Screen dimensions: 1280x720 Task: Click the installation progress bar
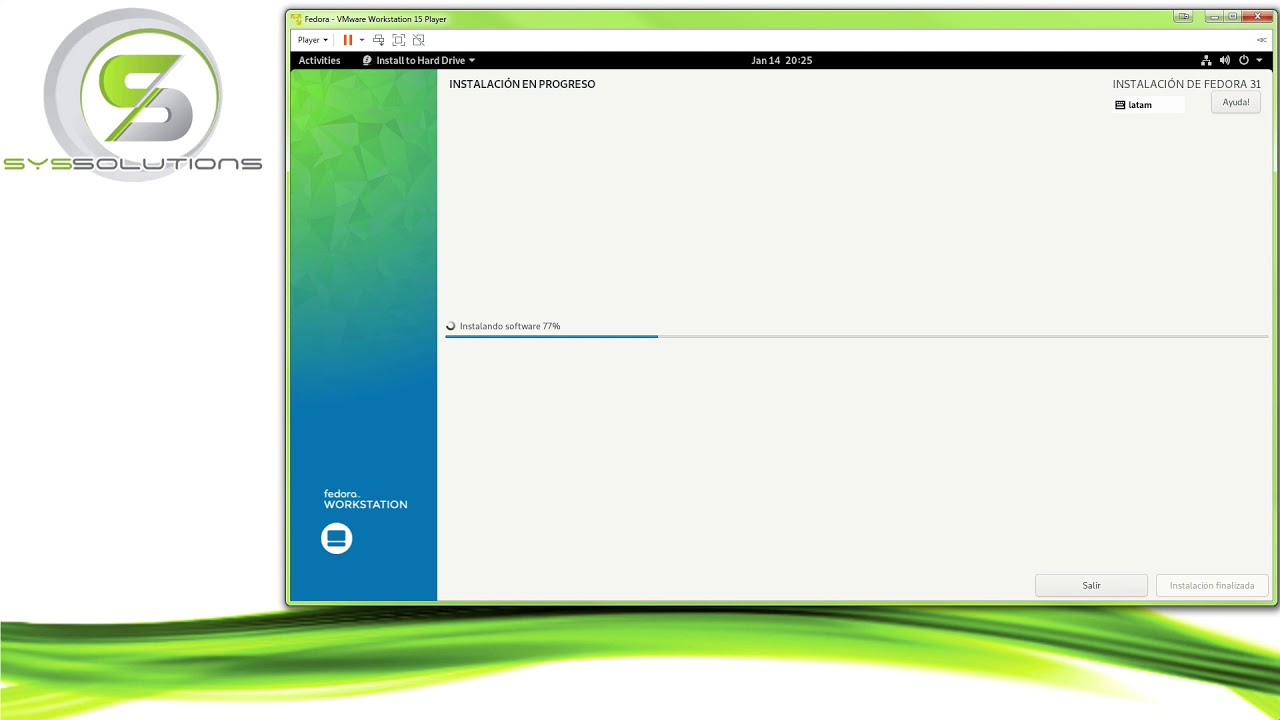pos(857,337)
